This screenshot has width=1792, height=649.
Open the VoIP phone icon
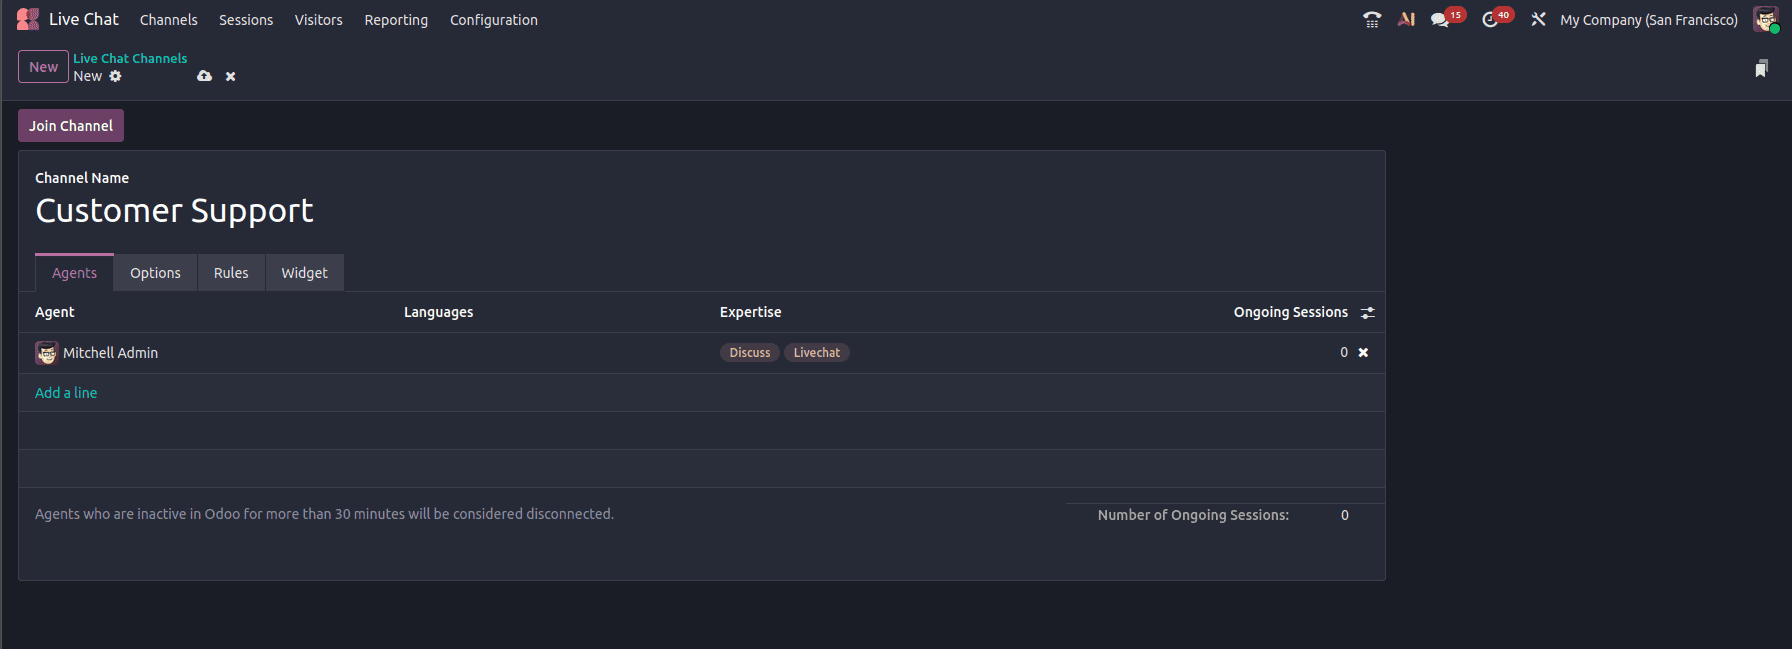(x=1372, y=20)
